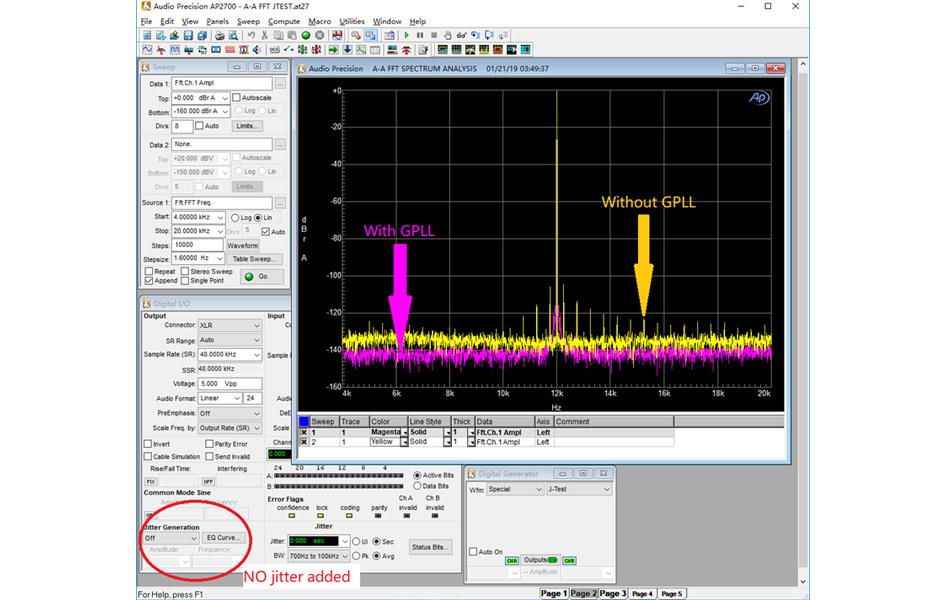Click the AP logo in the graph corner
The image size is (947, 600).
click(759, 97)
